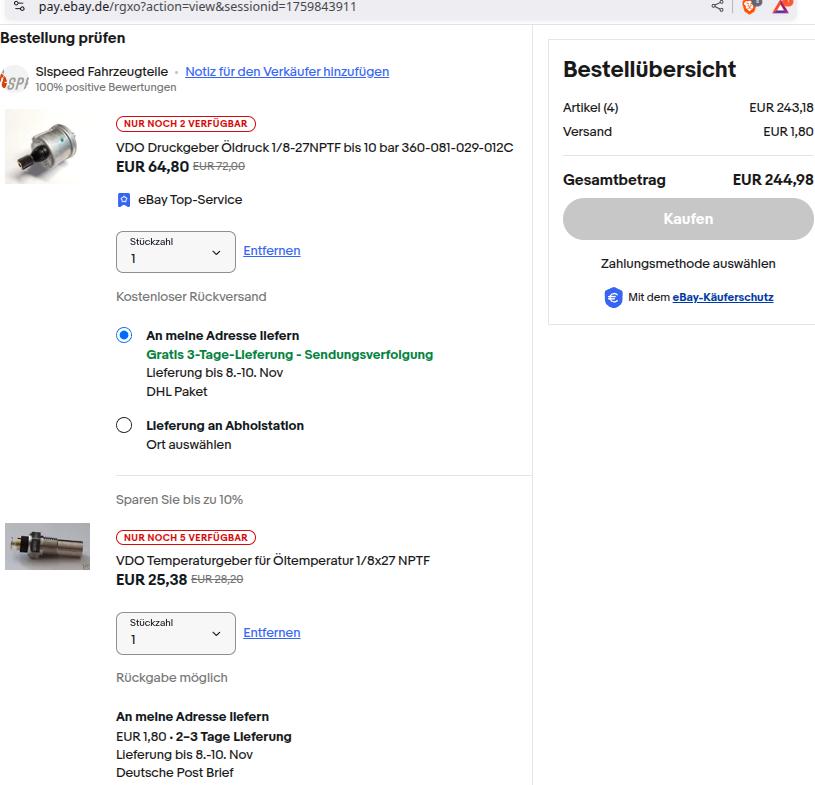Viewport: 815px width, 785px height.
Task: Click the site settings icon in address bar
Action: click(16, 7)
